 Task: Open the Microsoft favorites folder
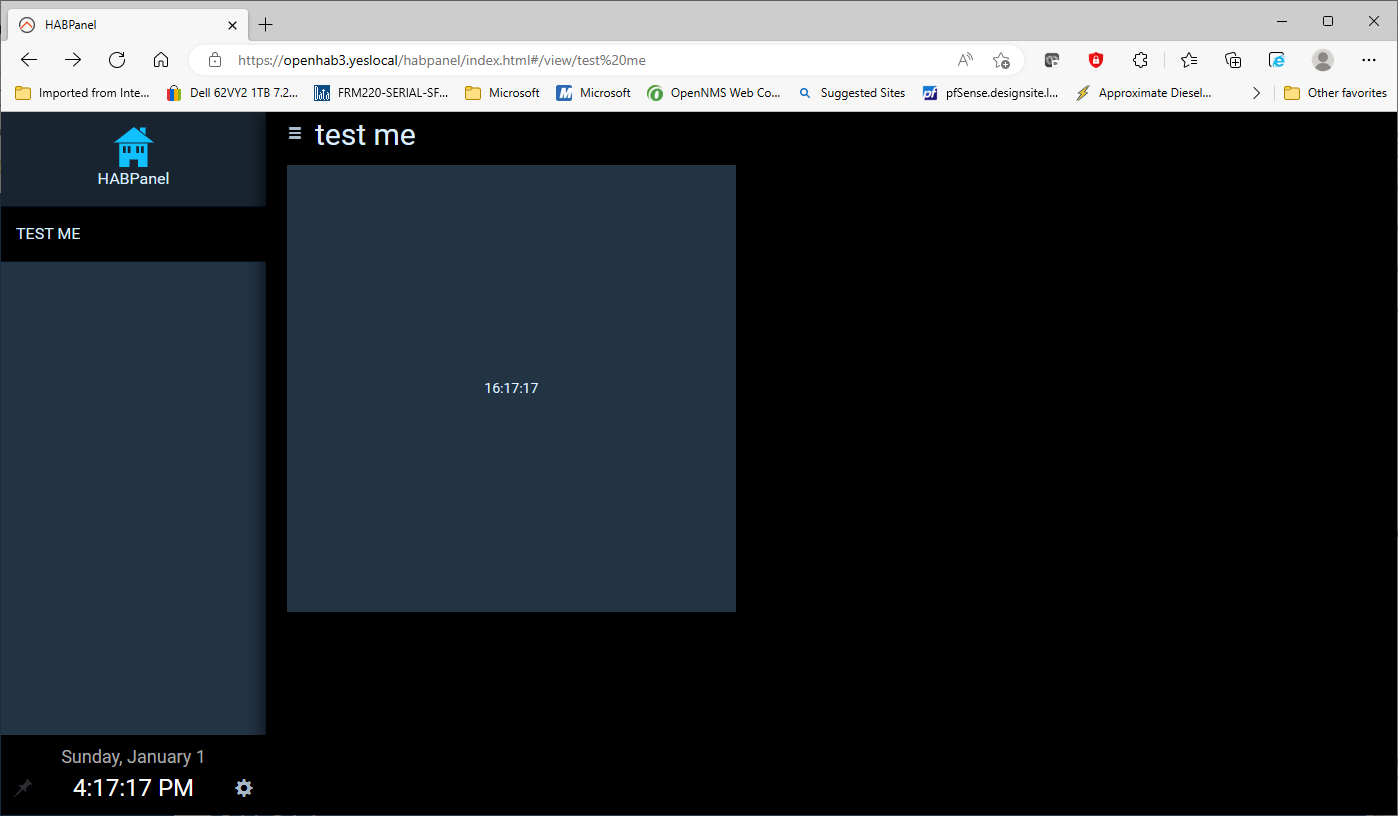pos(503,93)
